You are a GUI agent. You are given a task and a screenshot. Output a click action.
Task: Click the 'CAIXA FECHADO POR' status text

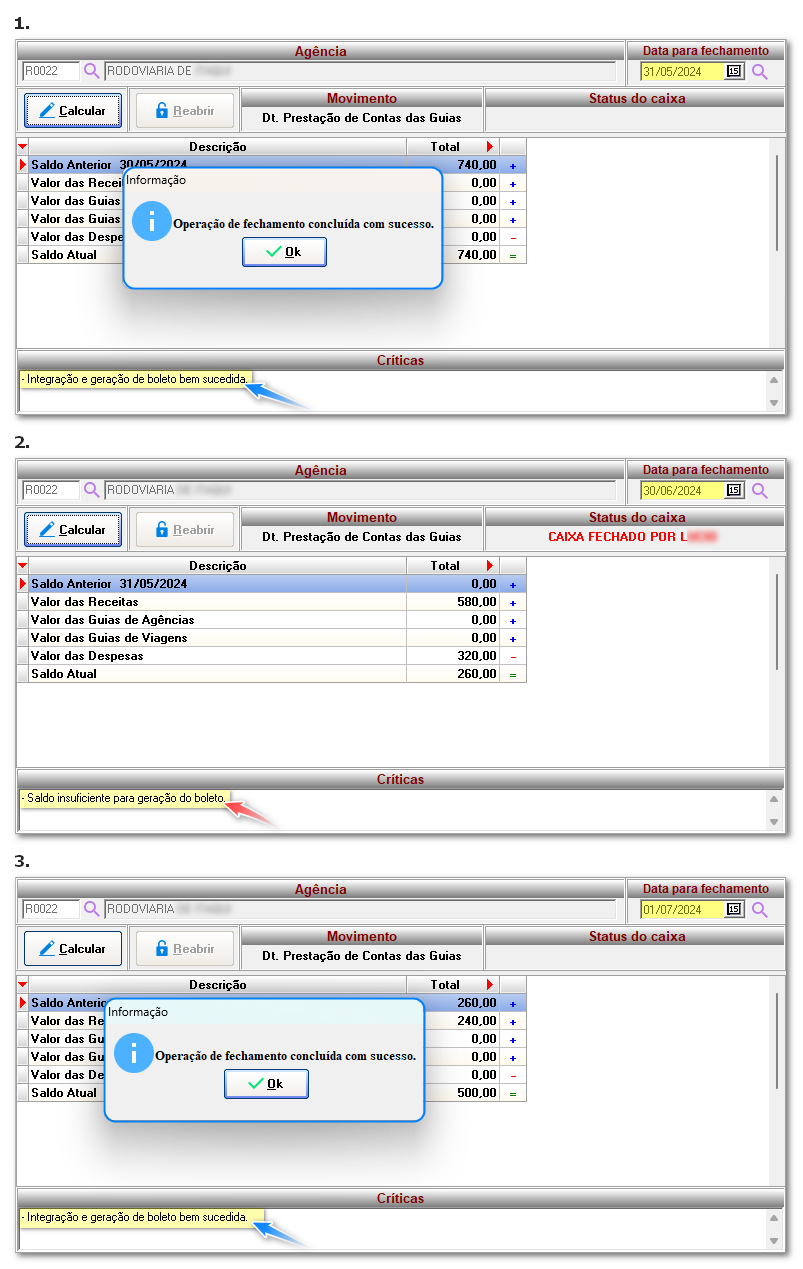(x=616, y=537)
